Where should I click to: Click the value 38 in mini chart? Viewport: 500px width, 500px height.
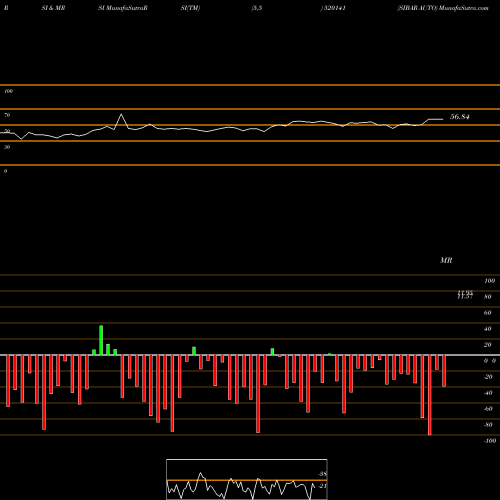[x=322, y=474]
